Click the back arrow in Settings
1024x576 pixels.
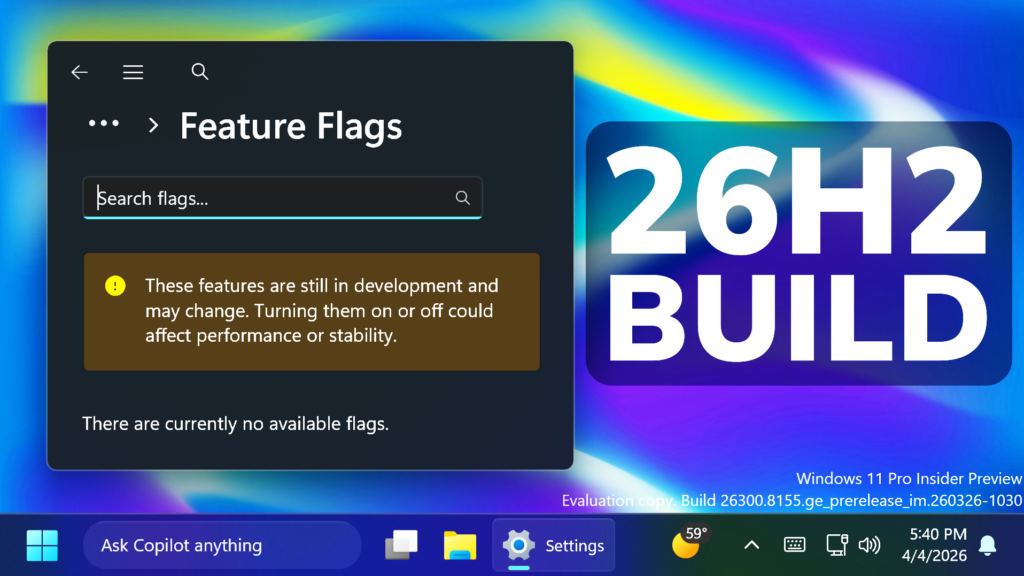79,72
